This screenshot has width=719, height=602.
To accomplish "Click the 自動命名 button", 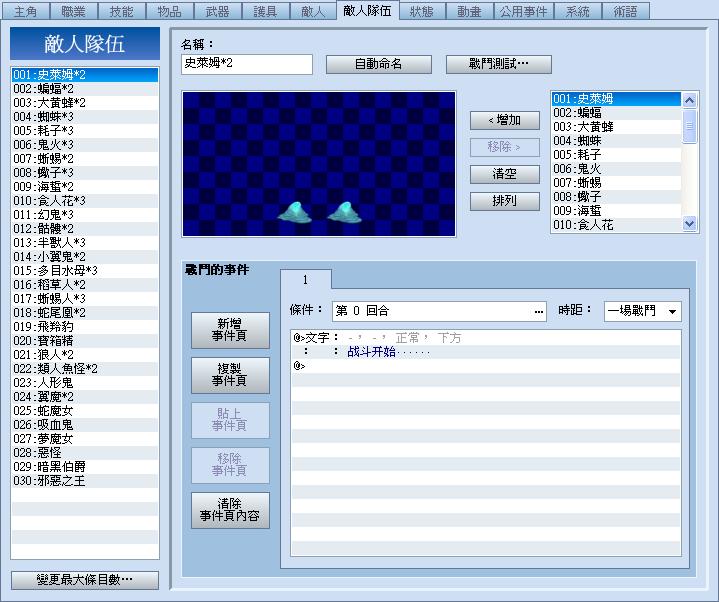I will [x=379, y=64].
